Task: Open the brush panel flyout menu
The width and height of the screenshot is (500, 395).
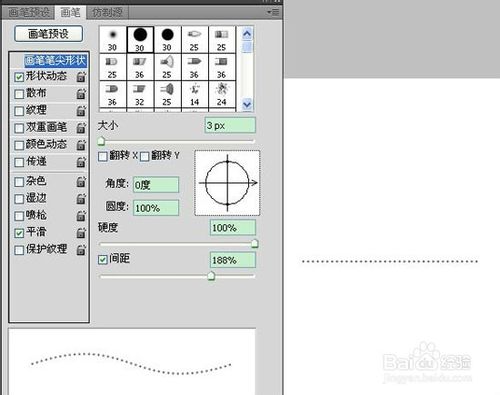Action: click(x=273, y=13)
